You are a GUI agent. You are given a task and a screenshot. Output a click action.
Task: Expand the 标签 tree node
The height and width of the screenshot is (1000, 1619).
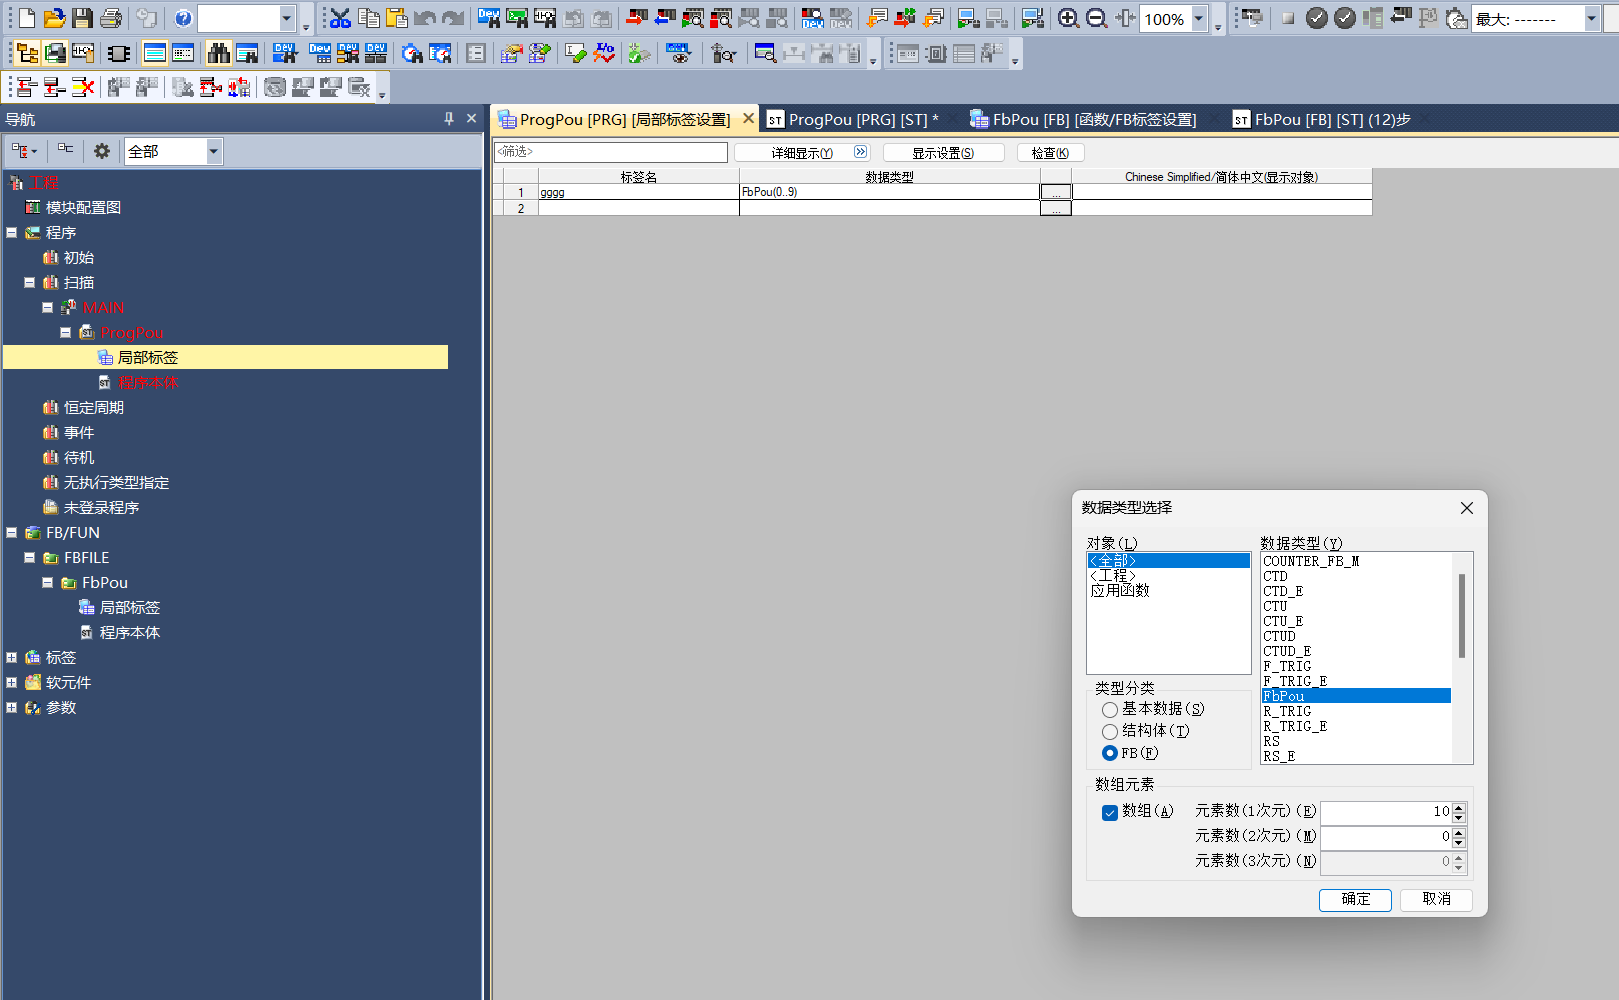tap(12, 657)
